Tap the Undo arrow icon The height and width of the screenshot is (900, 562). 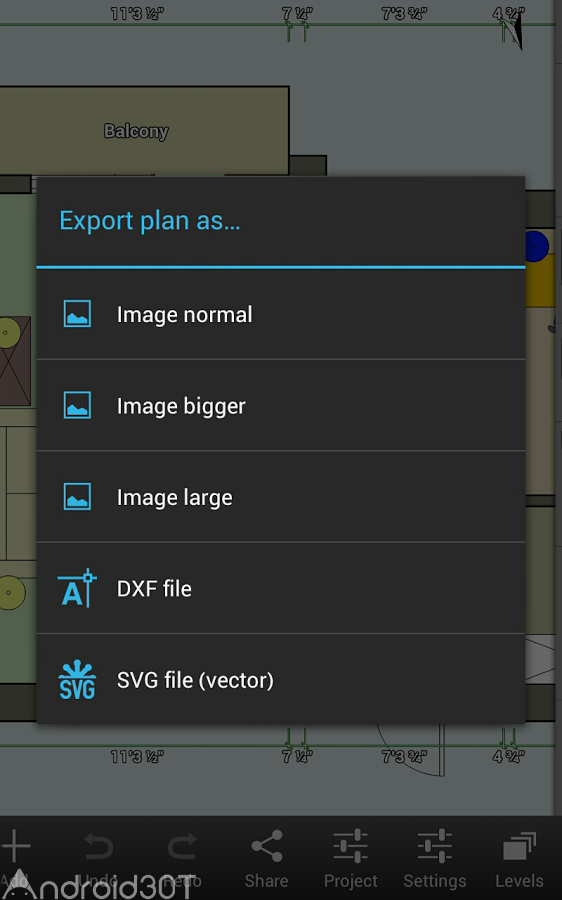coord(98,846)
